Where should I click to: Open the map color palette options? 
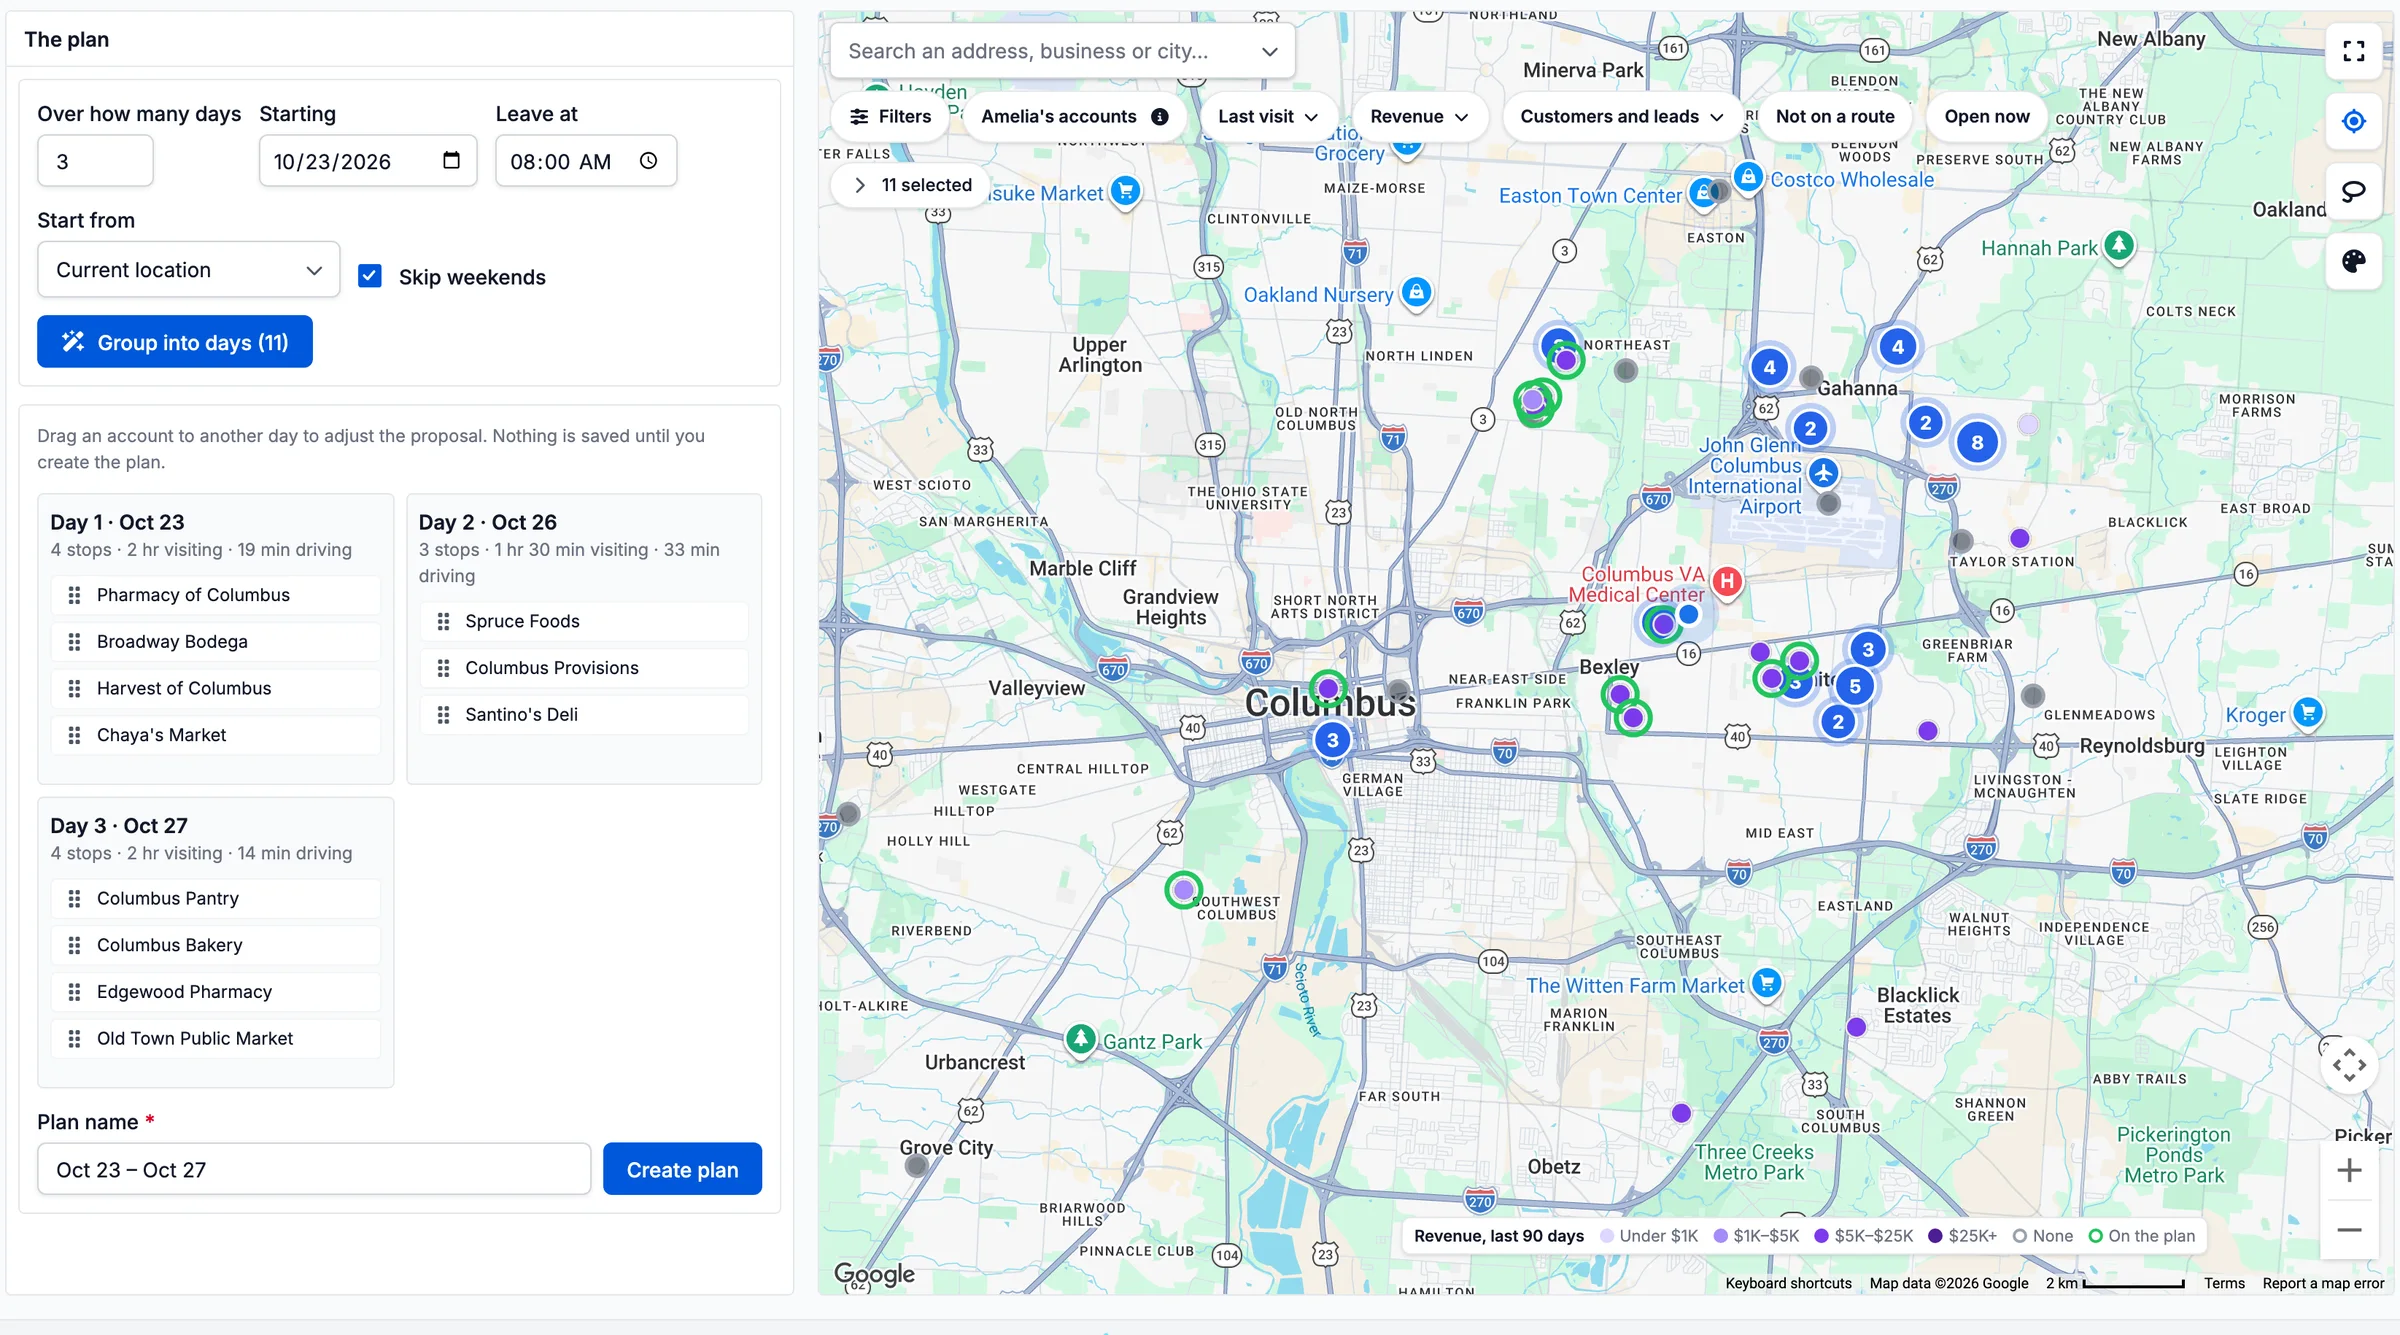[2353, 261]
